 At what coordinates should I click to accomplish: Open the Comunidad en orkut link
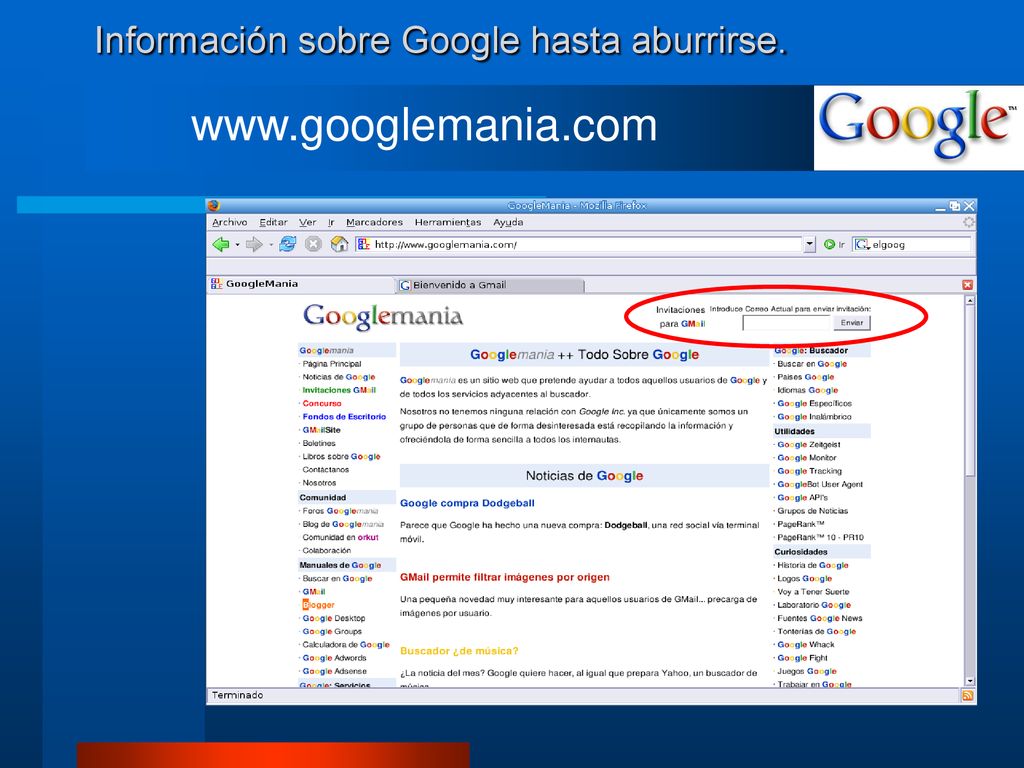[340, 537]
